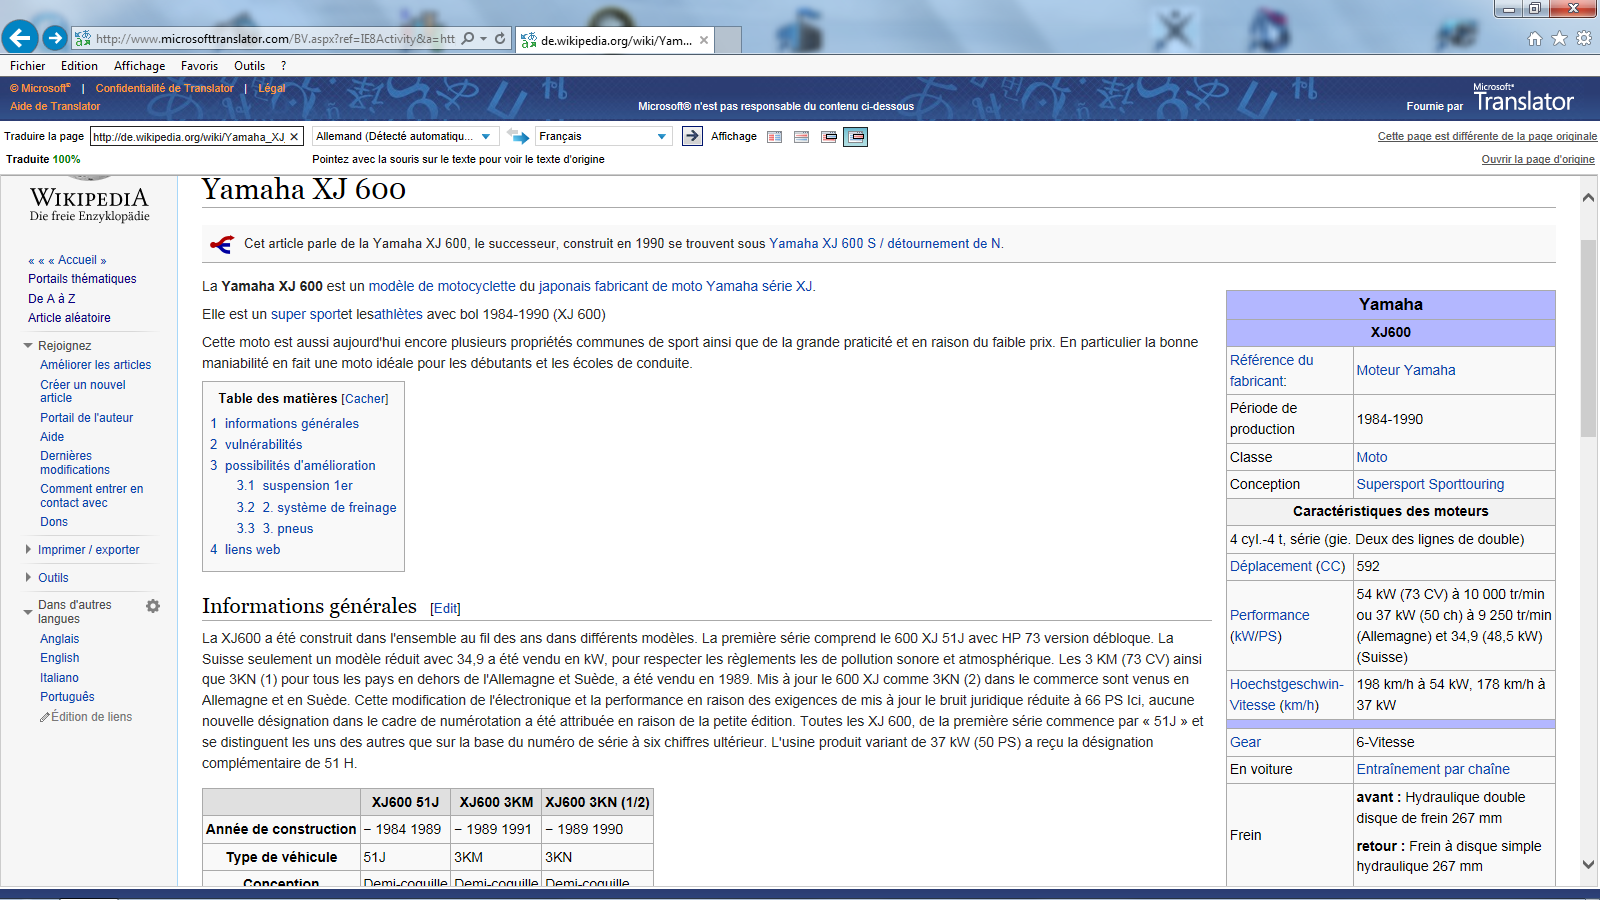Image resolution: width=1600 pixels, height=900 pixels.
Task: Select side-by-side view layout icon
Action: [x=775, y=137]
